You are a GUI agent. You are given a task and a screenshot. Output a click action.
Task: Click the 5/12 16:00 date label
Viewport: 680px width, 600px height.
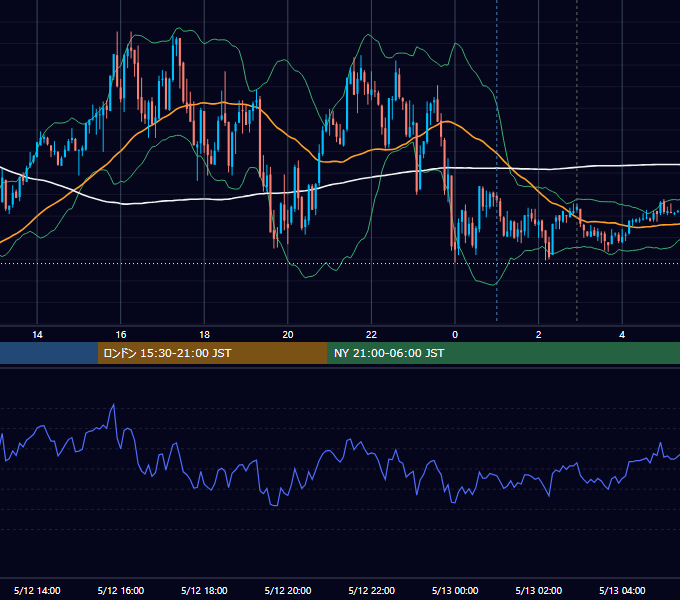(121, 590)
